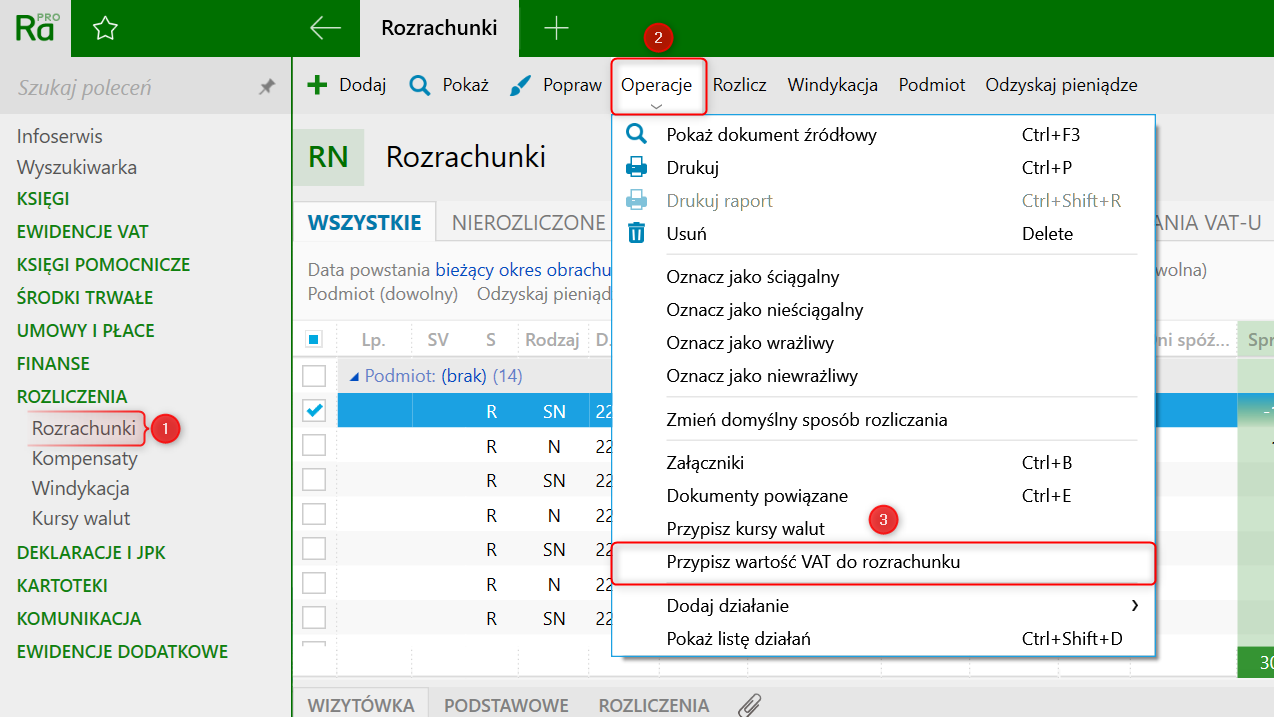The width and height of the screenshot is (1274, 717).
Task: Go back using the left arrow icon
Action: pyautogui.click(x=325, y=28)
